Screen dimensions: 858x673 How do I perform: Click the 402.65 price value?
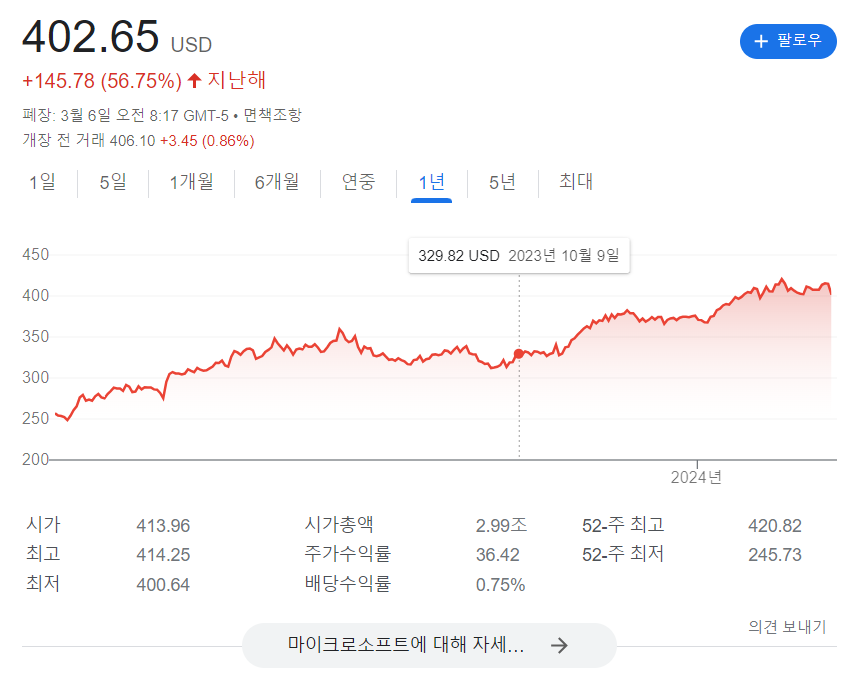[x=90, y=37]
